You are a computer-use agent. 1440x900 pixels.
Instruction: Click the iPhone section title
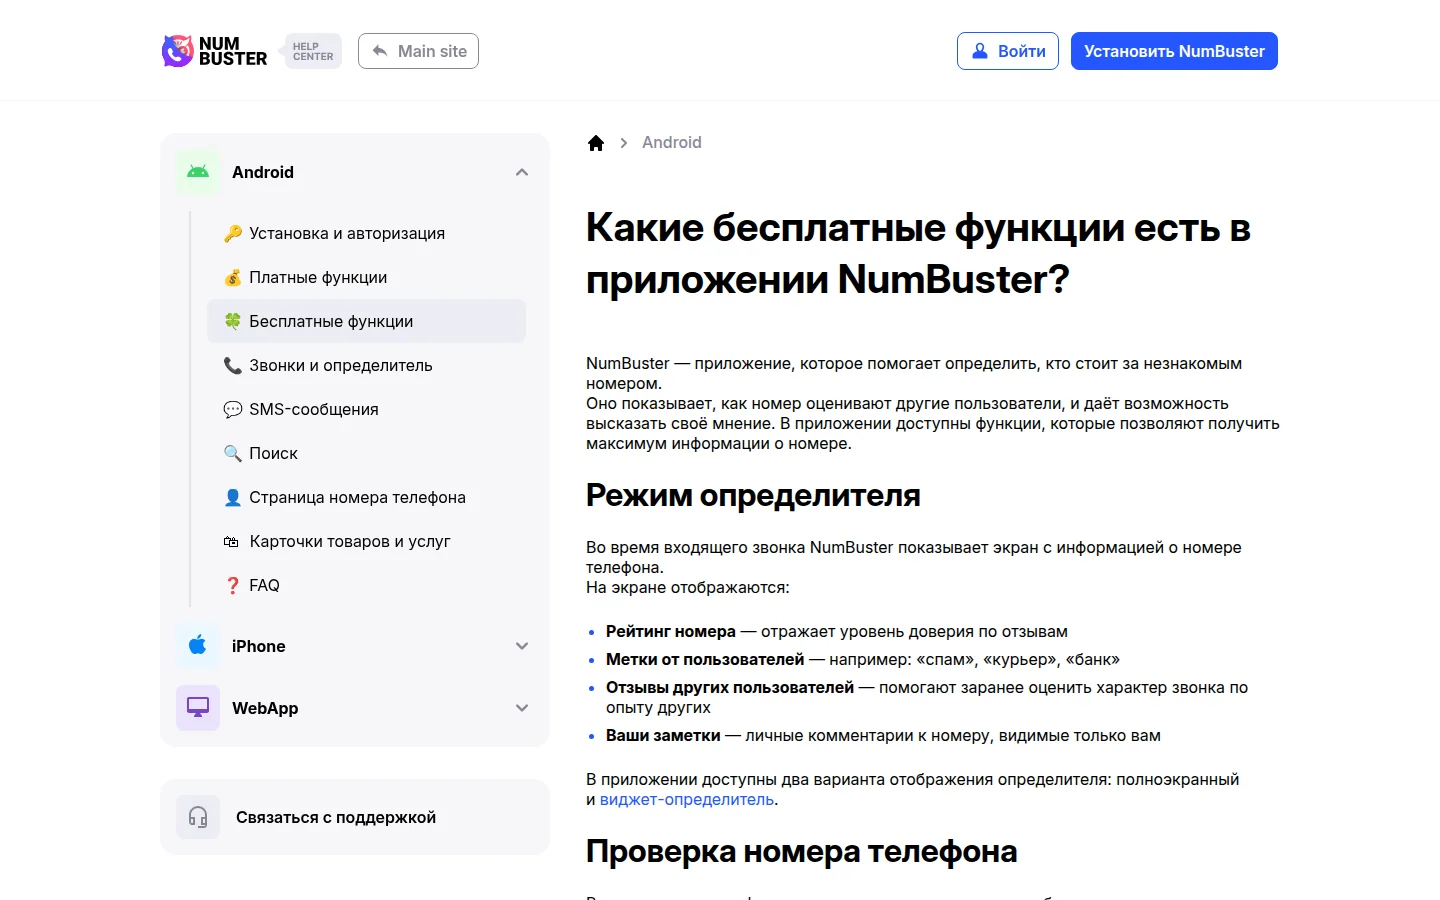coord(259,646)
